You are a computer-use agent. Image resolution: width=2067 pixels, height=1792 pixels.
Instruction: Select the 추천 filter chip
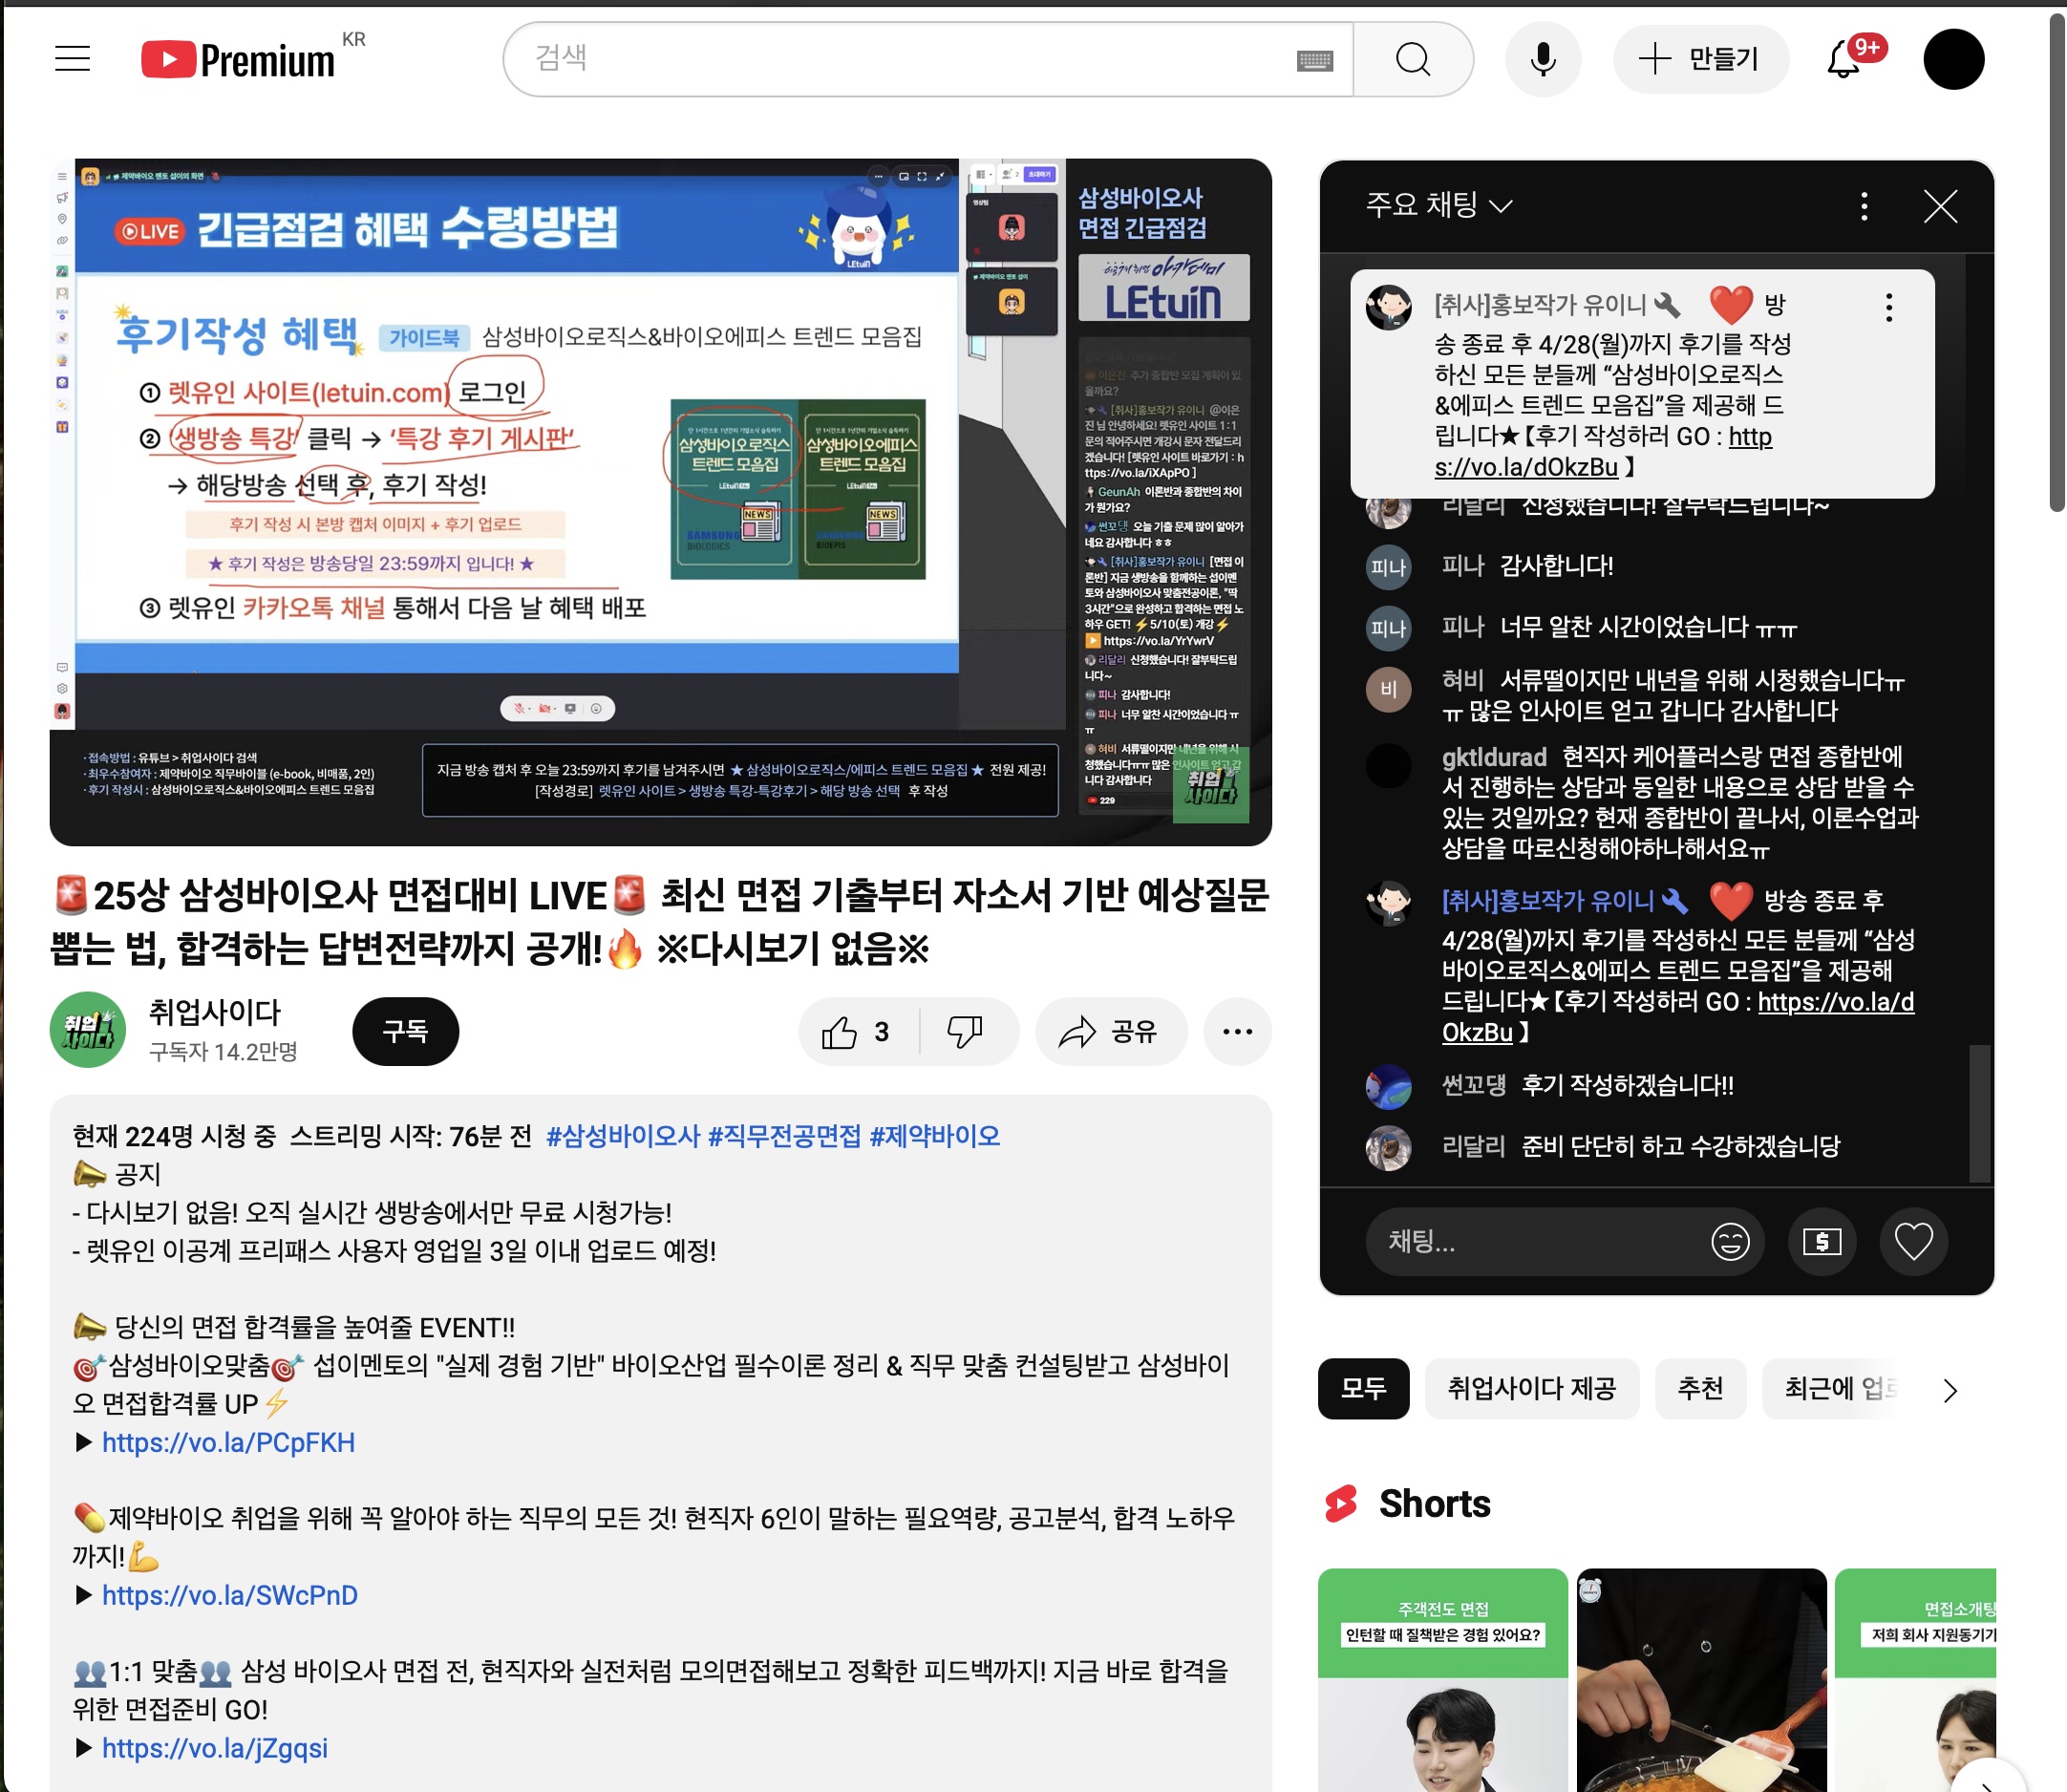(1700, 1389)
